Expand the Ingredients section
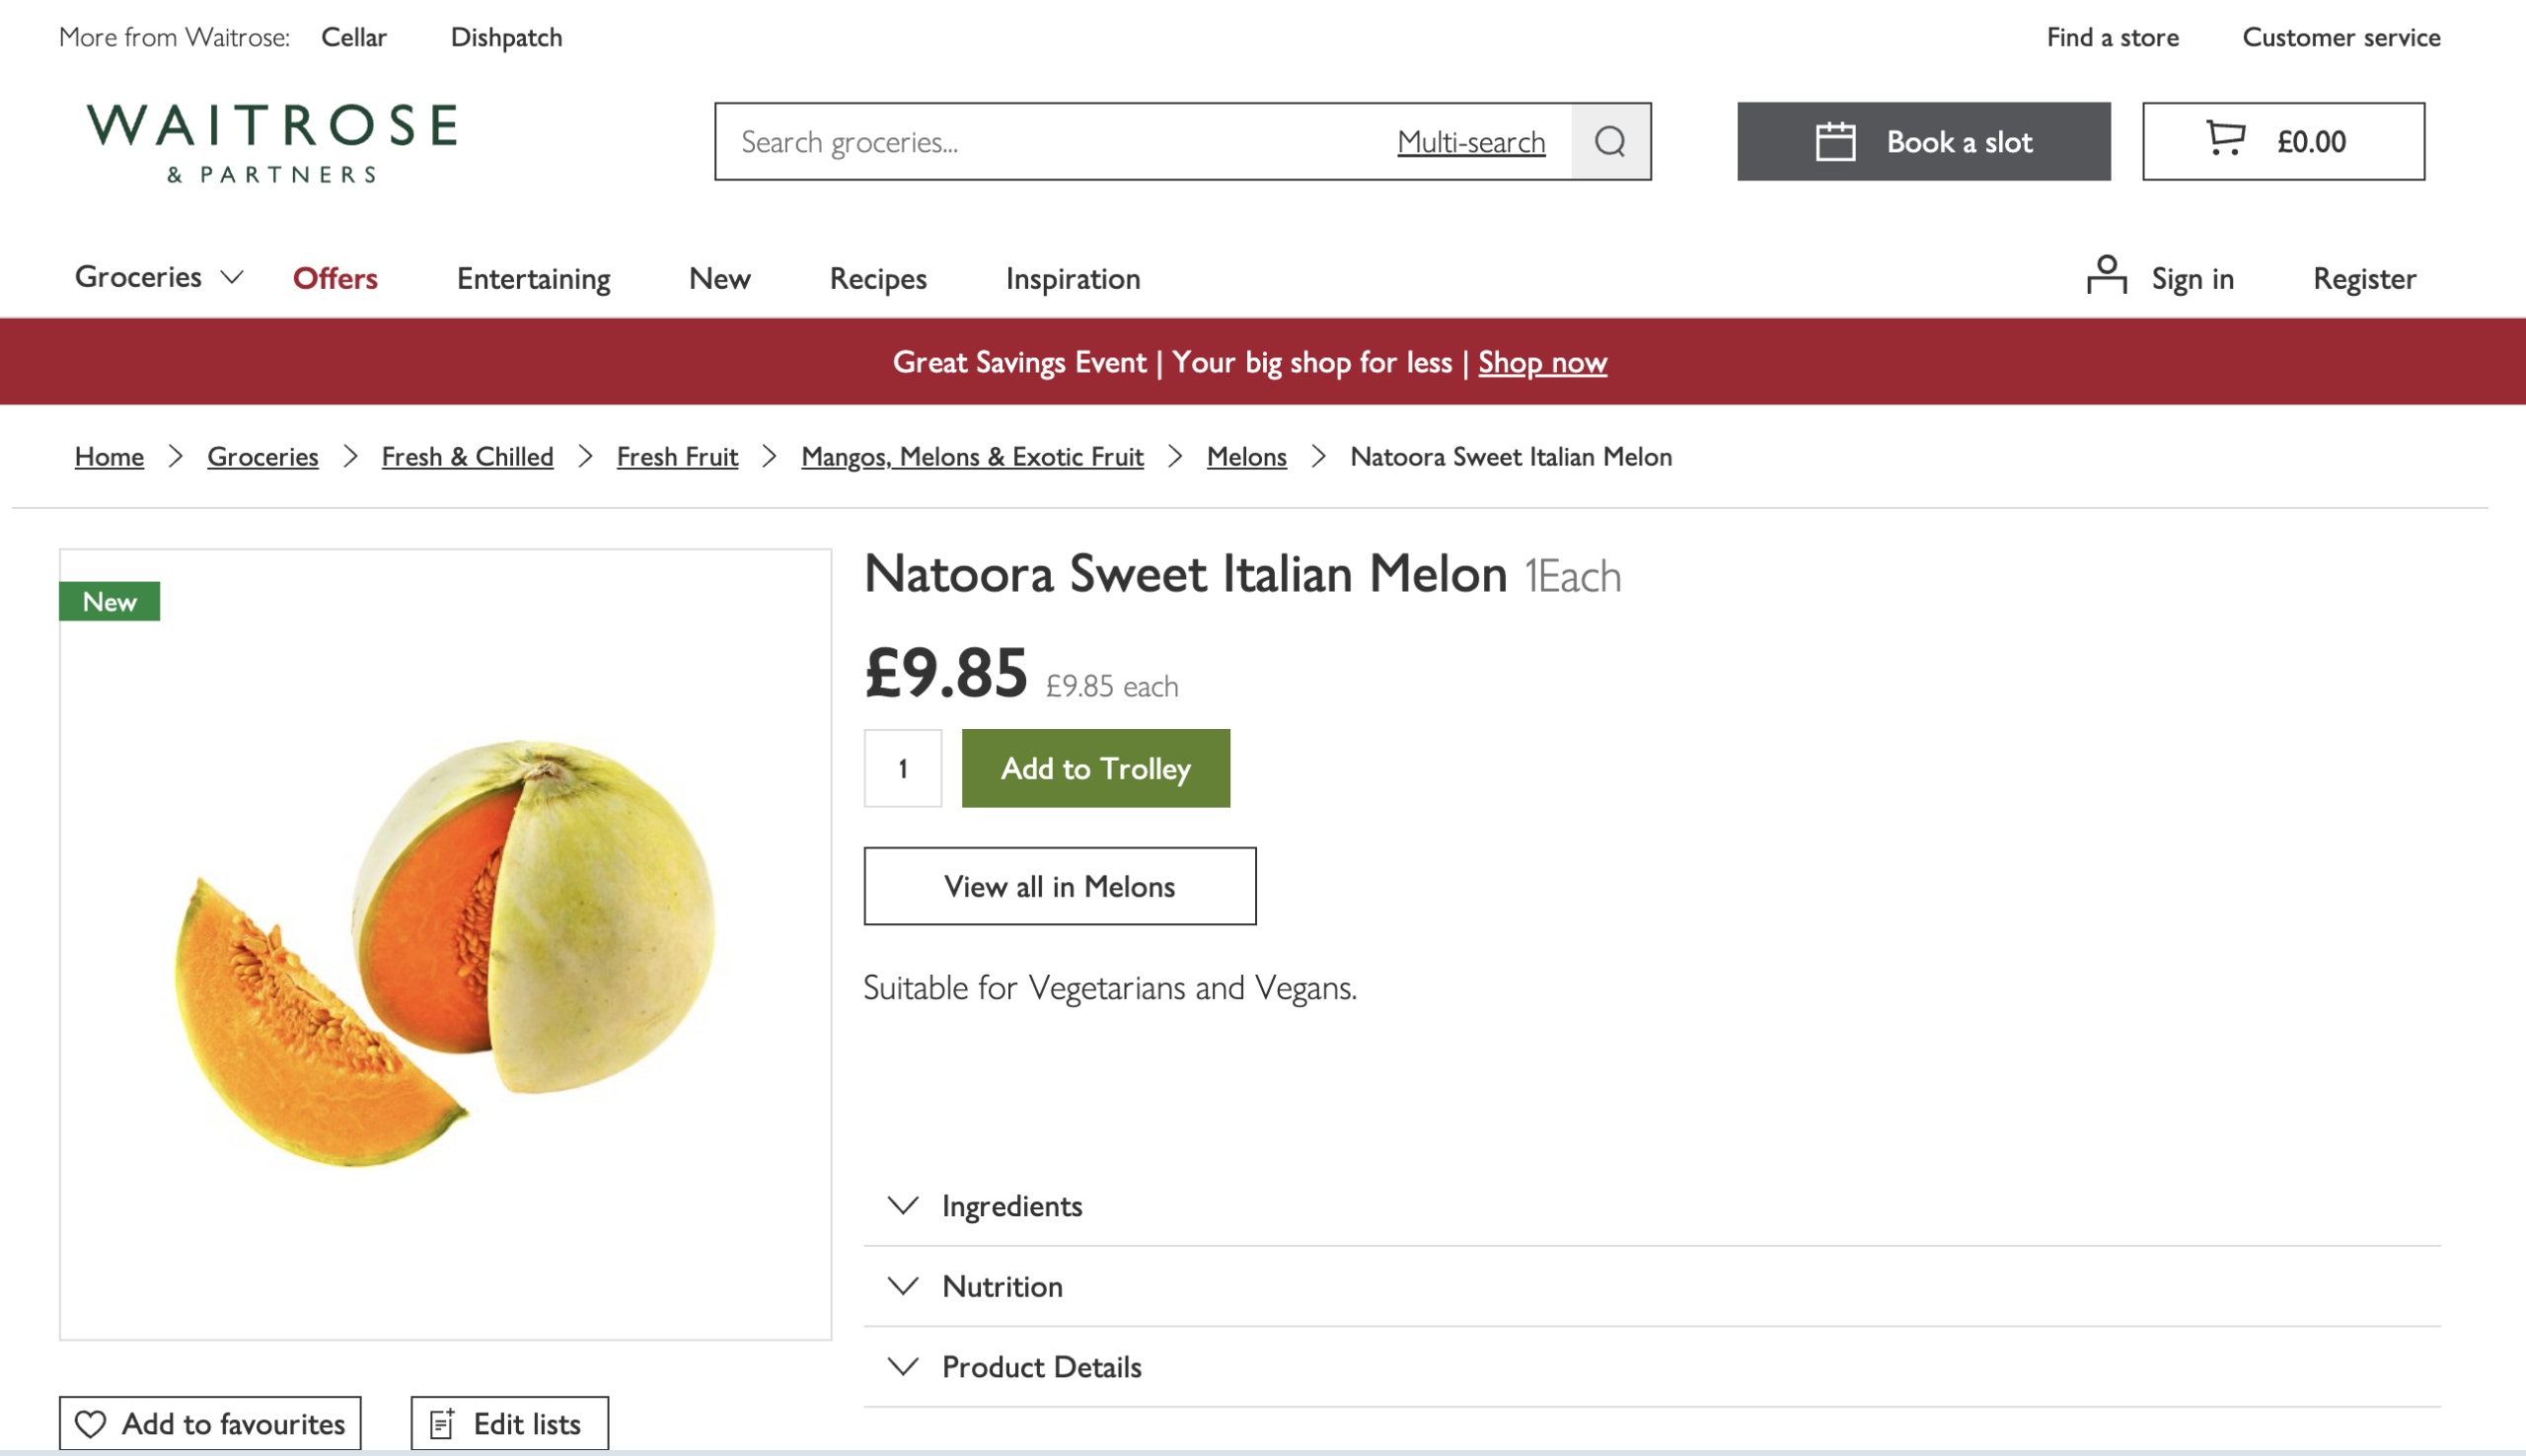2526x1456 pixels. tap(1652, 1206)
